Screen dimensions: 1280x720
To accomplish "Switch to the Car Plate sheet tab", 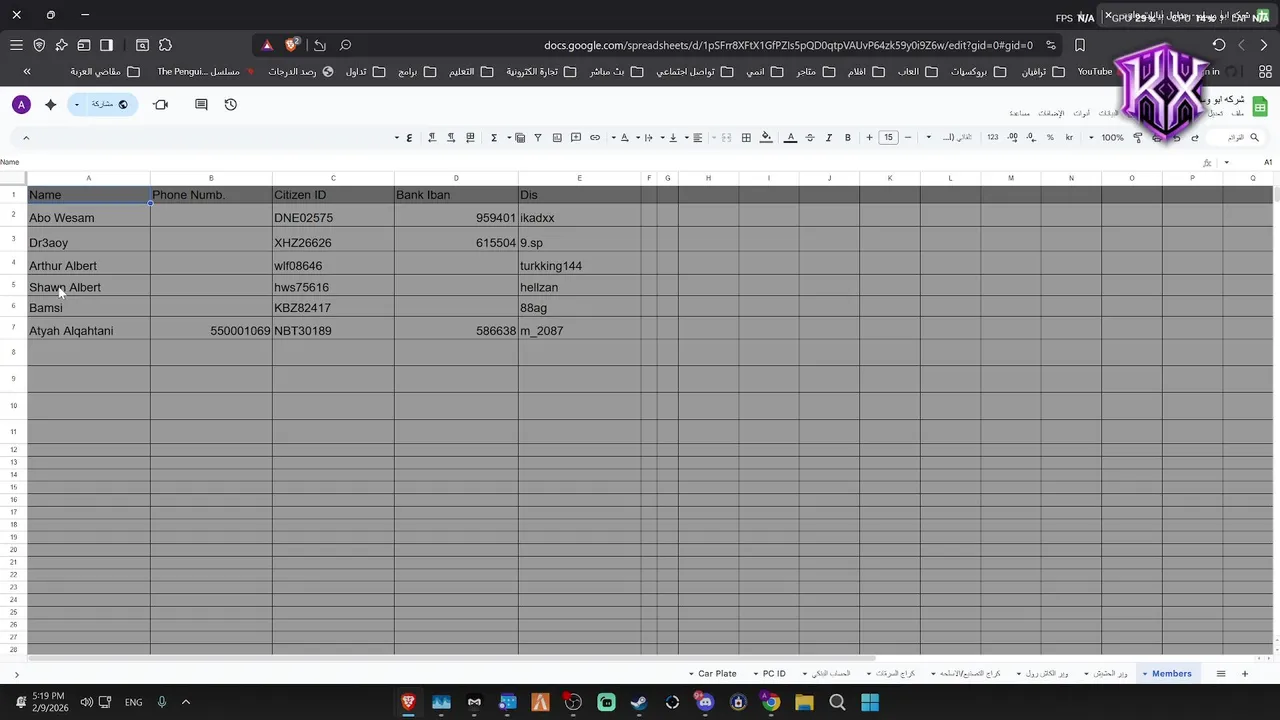I will point(717,674).
